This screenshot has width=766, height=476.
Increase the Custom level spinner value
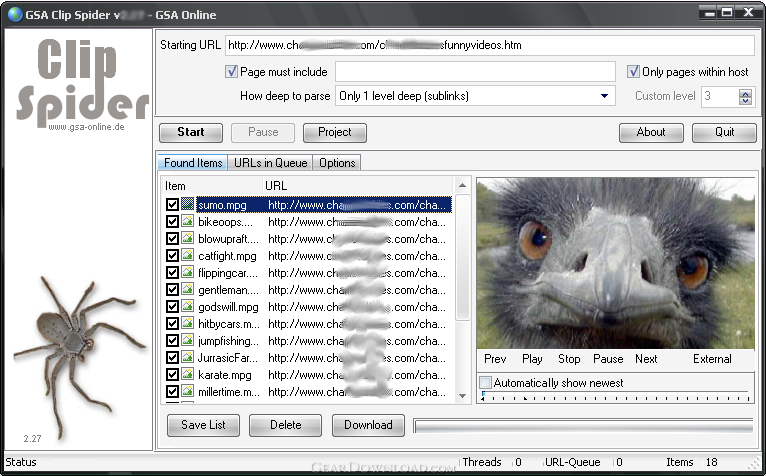coord(745,92)
